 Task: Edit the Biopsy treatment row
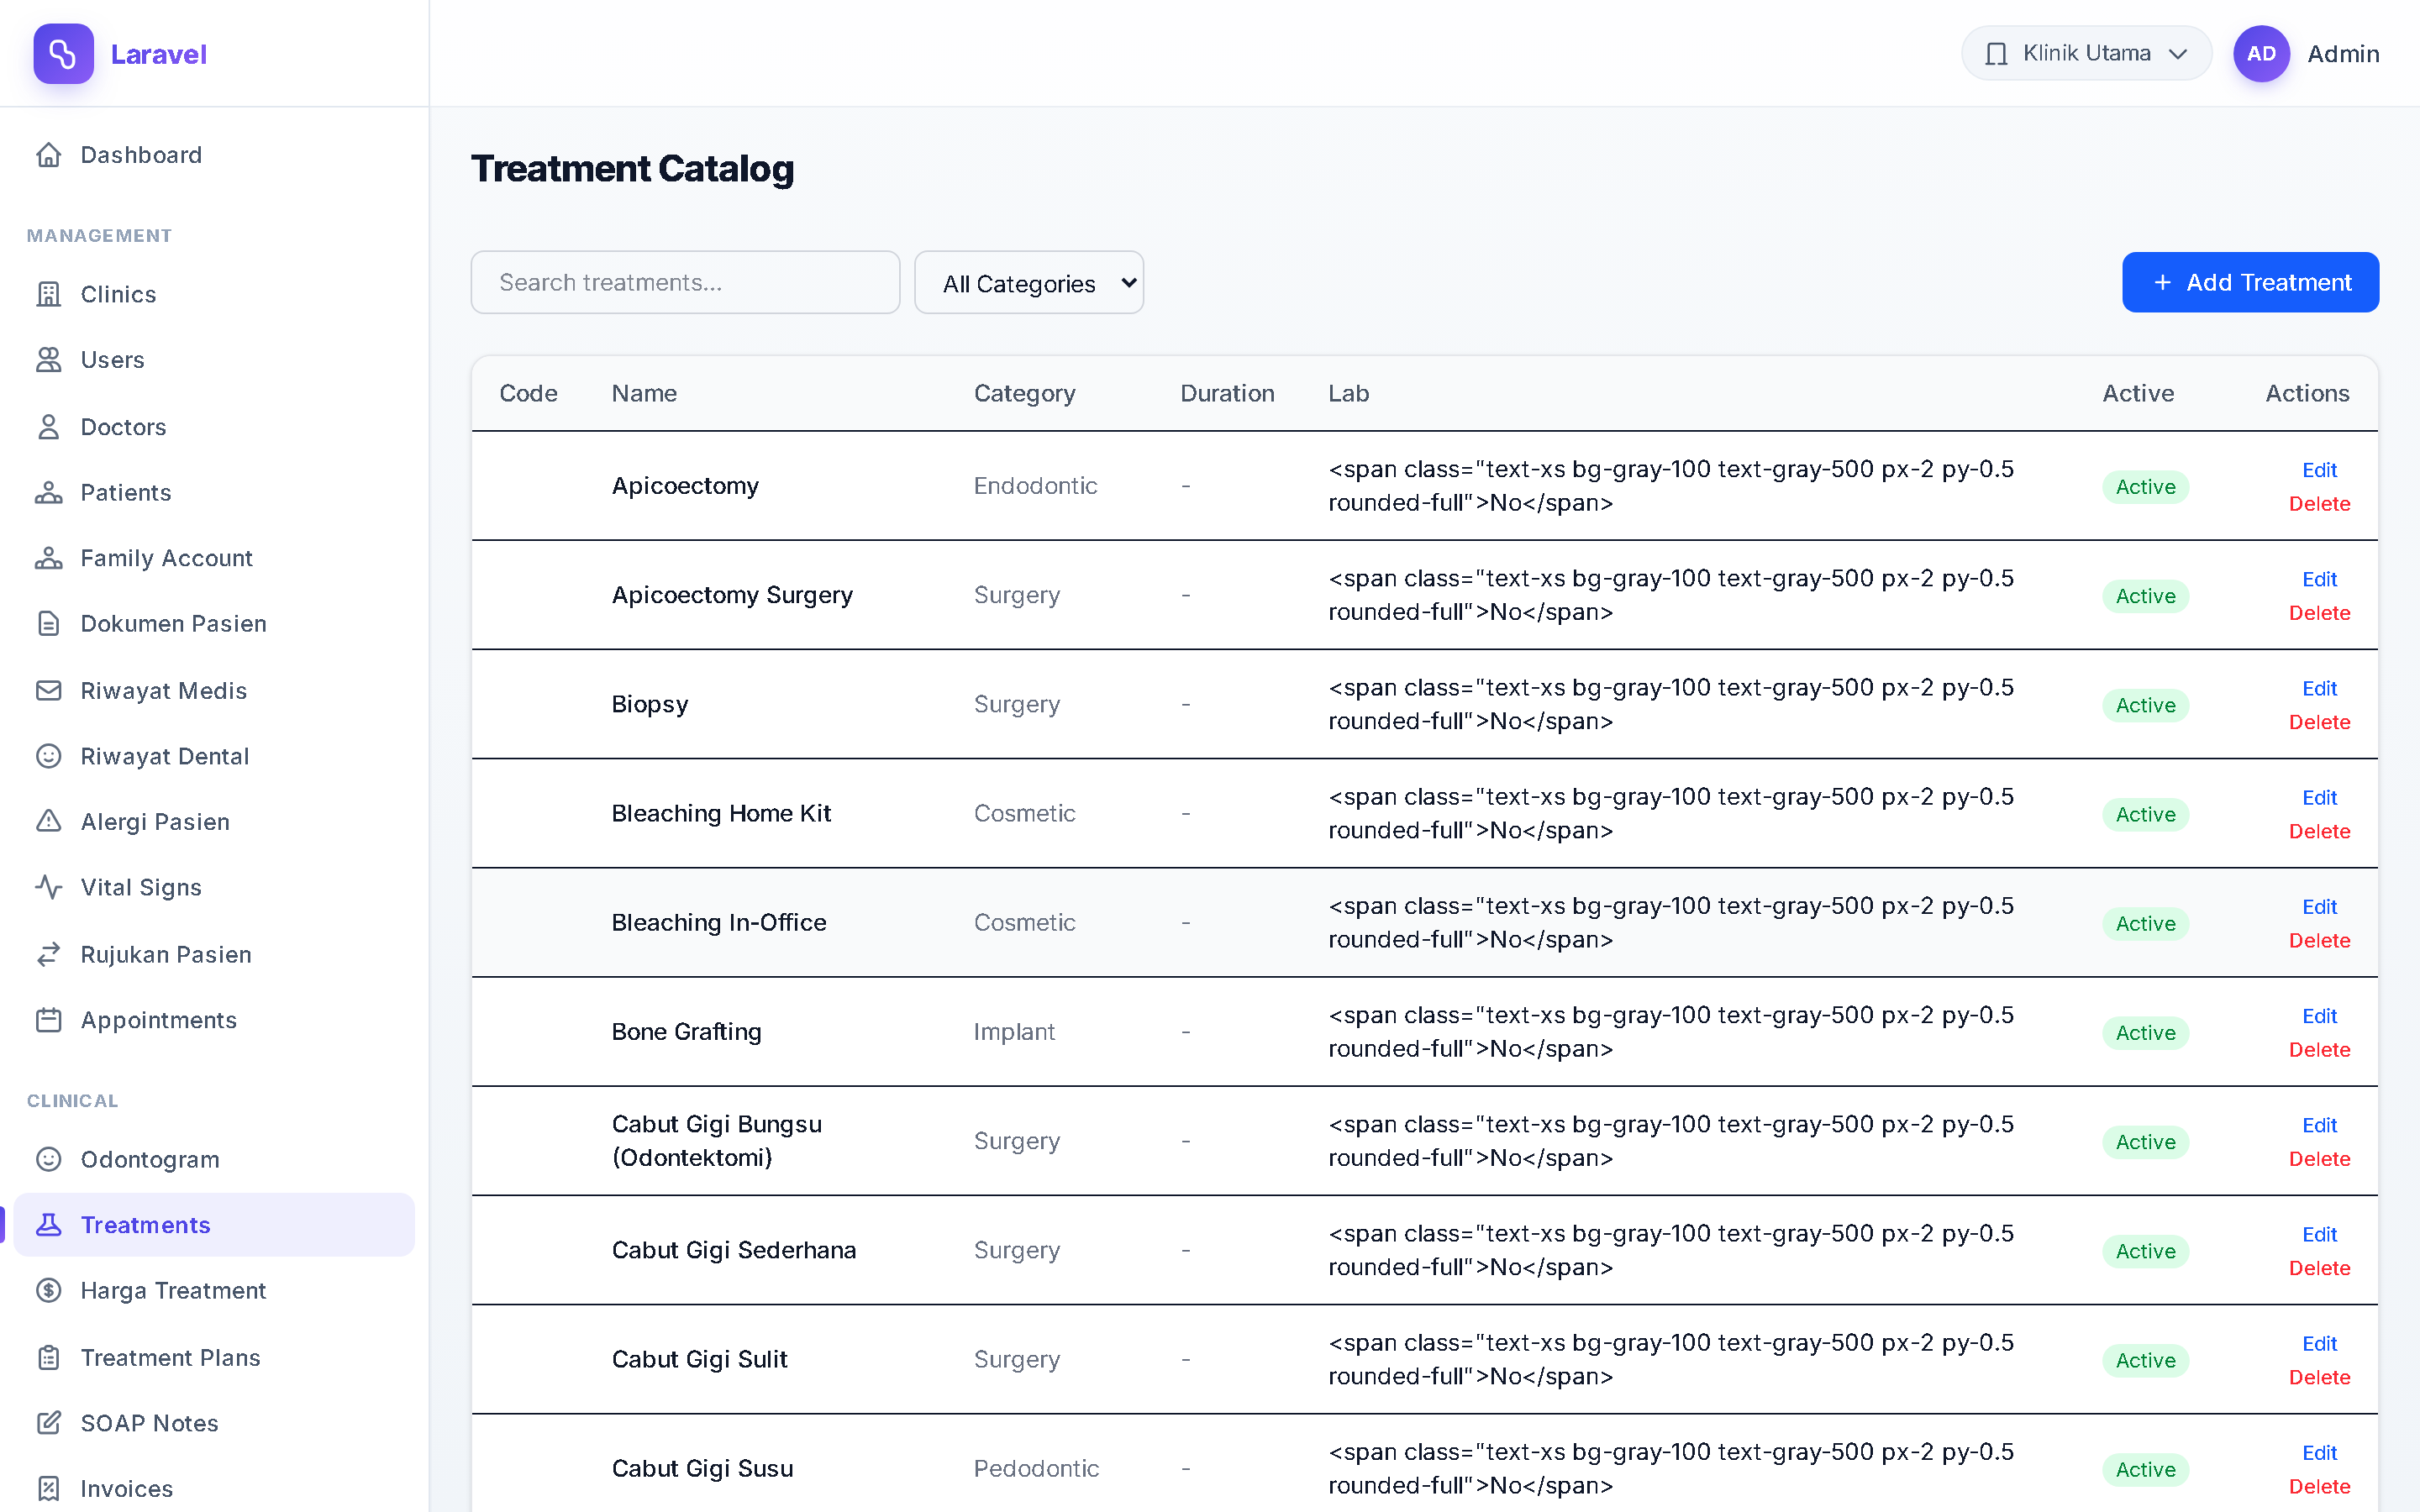click(2319, 689)
